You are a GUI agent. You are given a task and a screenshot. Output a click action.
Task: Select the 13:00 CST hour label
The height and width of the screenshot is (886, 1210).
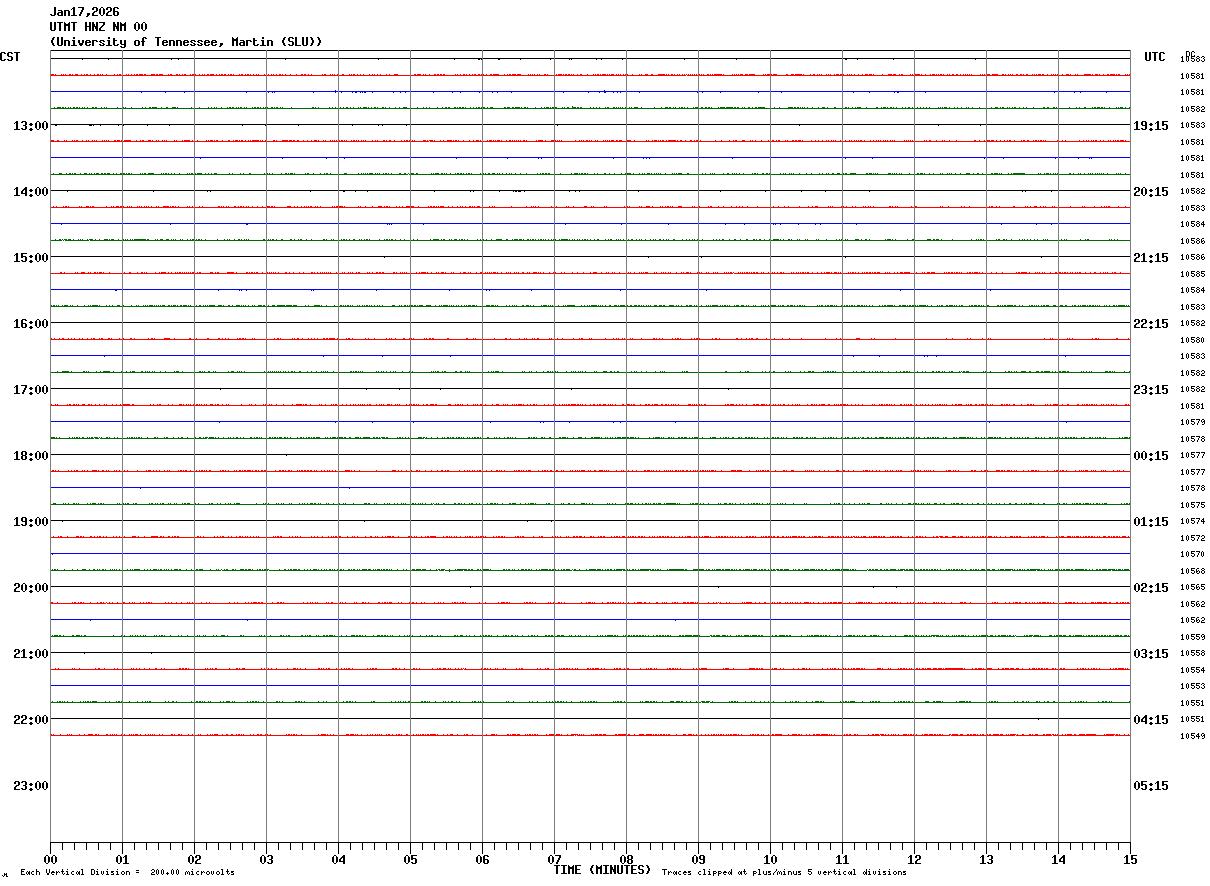[31, 126]
